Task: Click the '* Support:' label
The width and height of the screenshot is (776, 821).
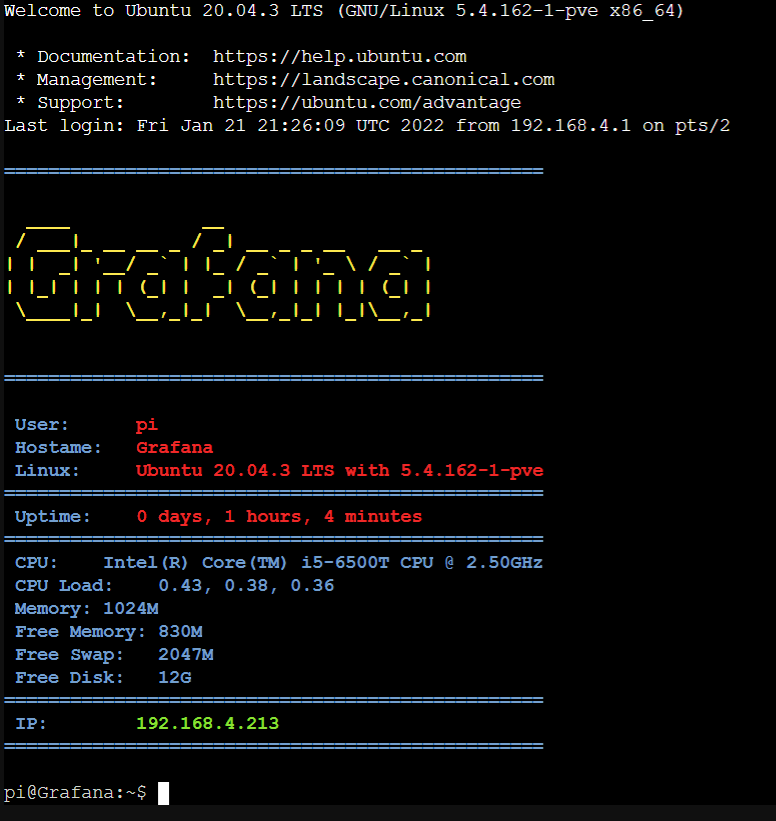Action: 70,103
